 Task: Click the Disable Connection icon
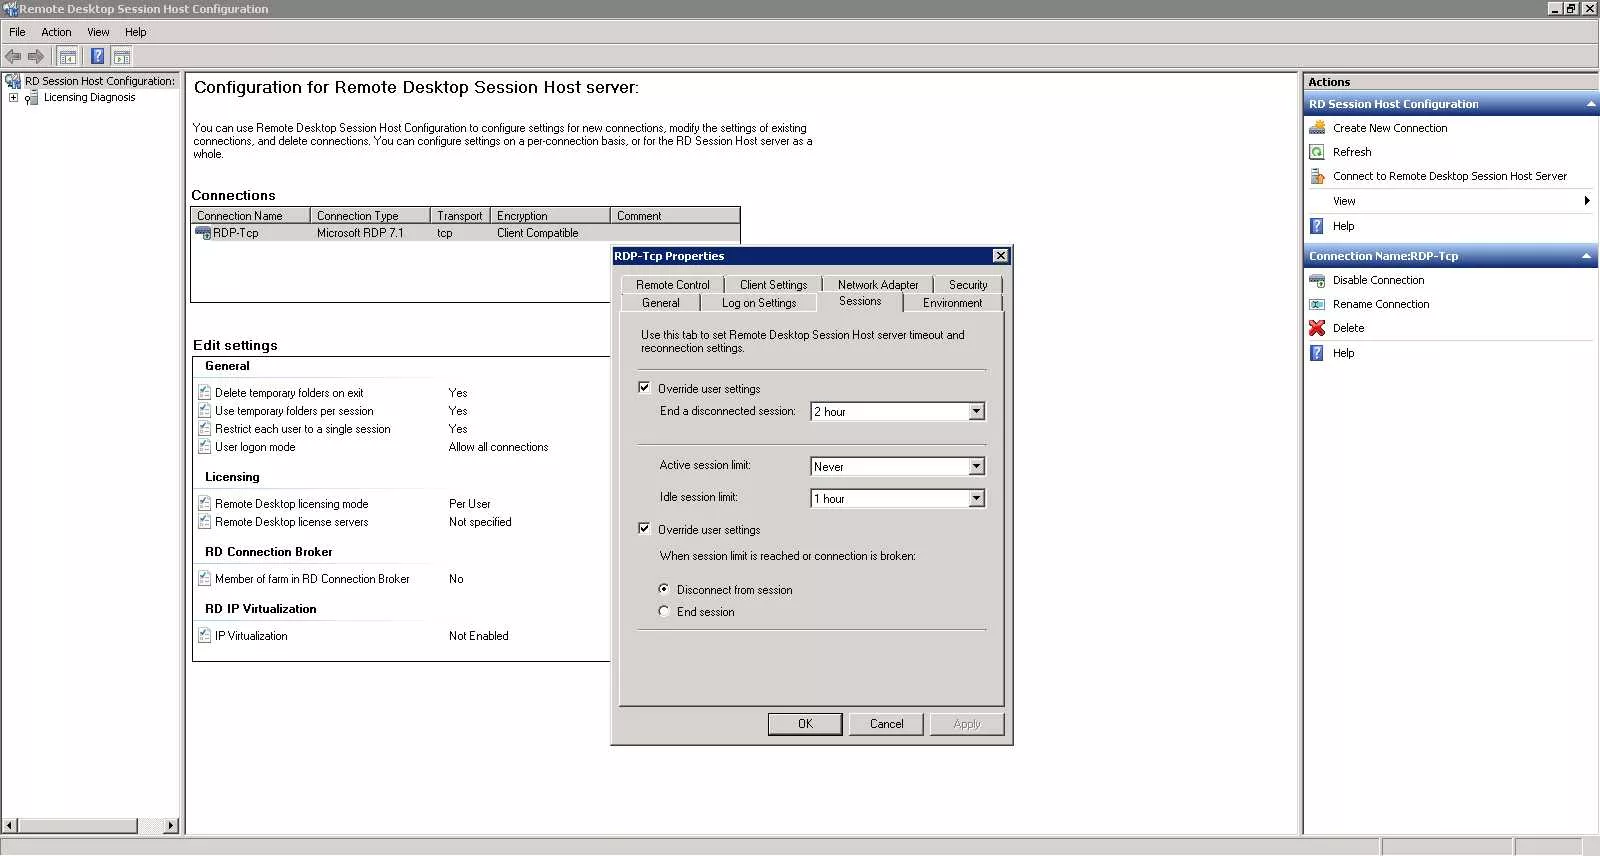pyautogui.click(x=1317, y=280)
